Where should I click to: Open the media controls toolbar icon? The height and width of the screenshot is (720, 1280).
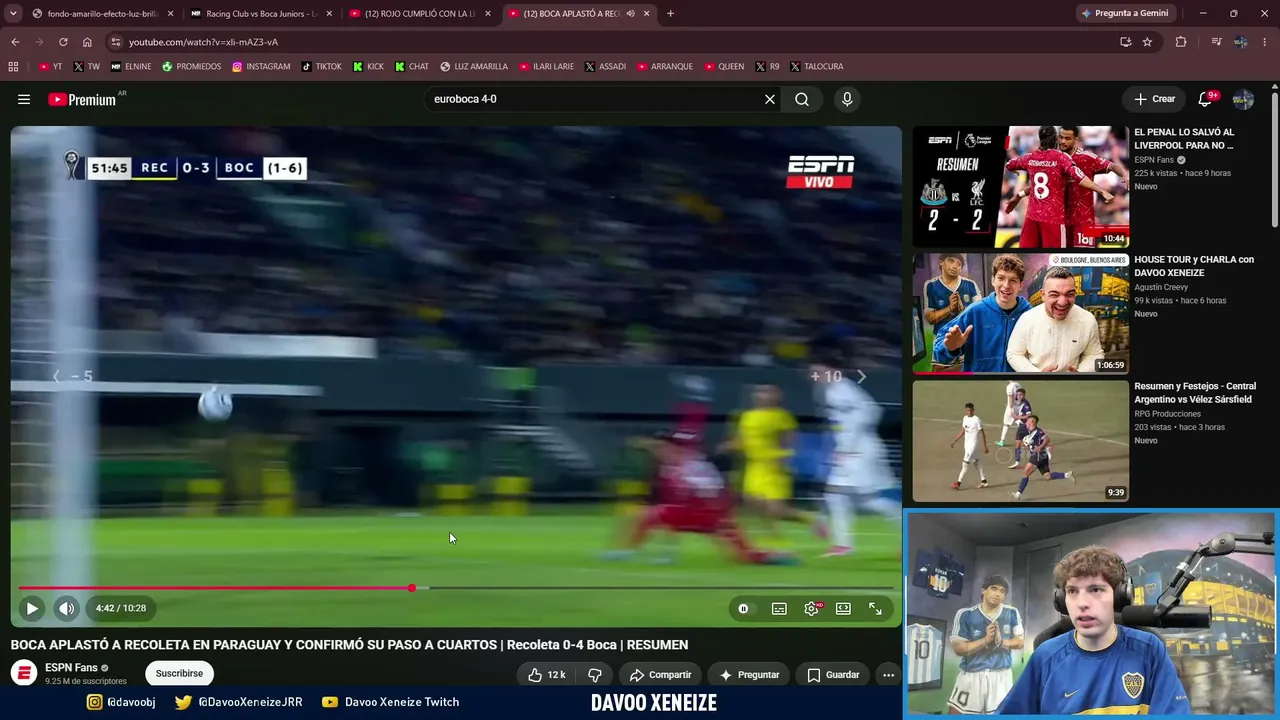pyautogui.click(x=1216, y=42)
